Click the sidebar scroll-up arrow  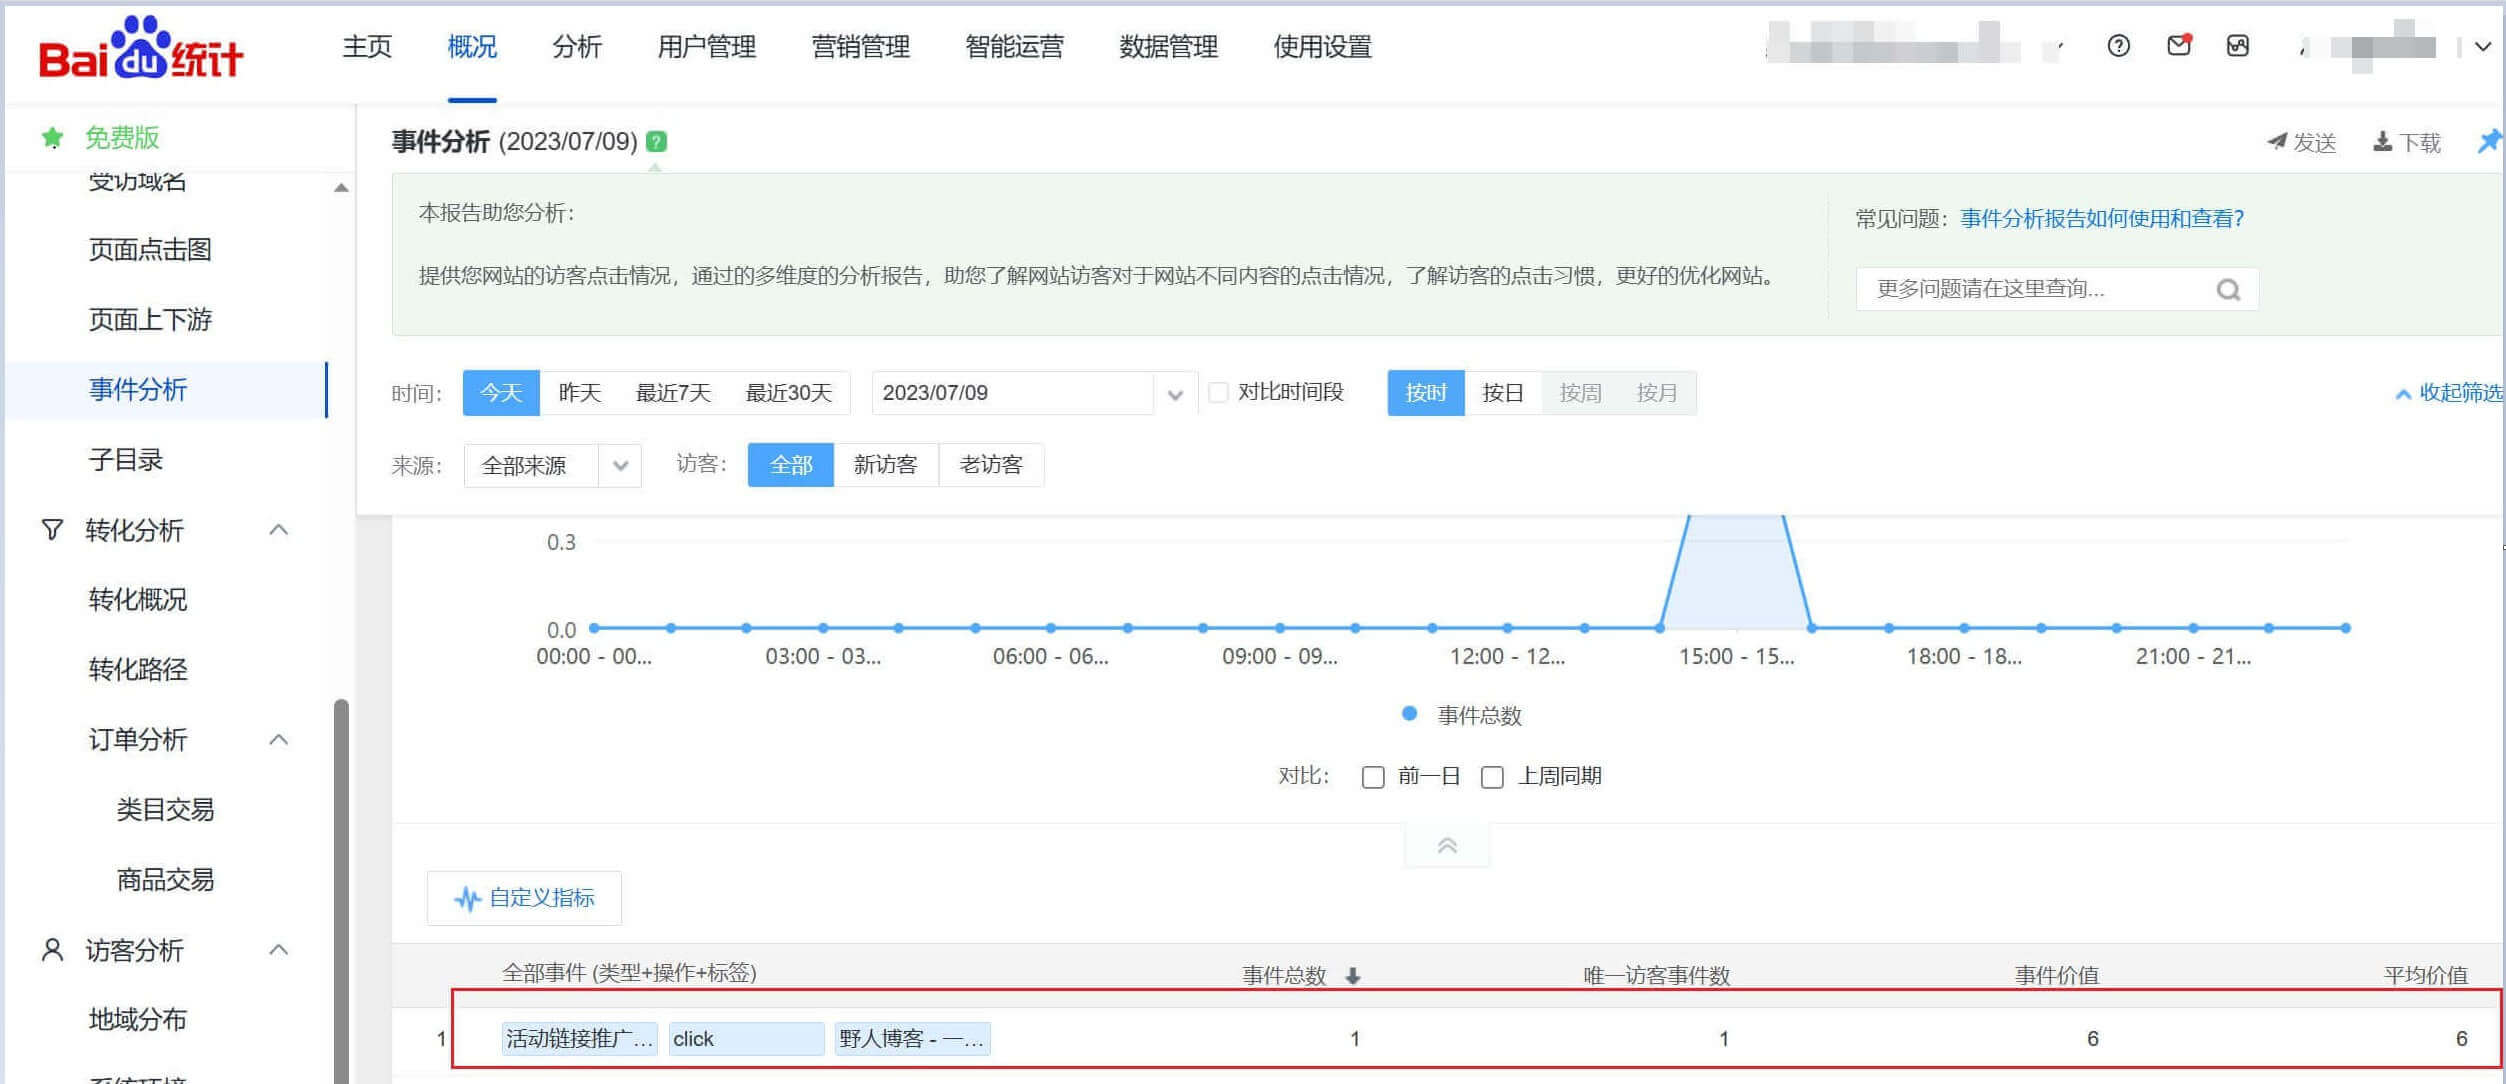click(341, 187)
